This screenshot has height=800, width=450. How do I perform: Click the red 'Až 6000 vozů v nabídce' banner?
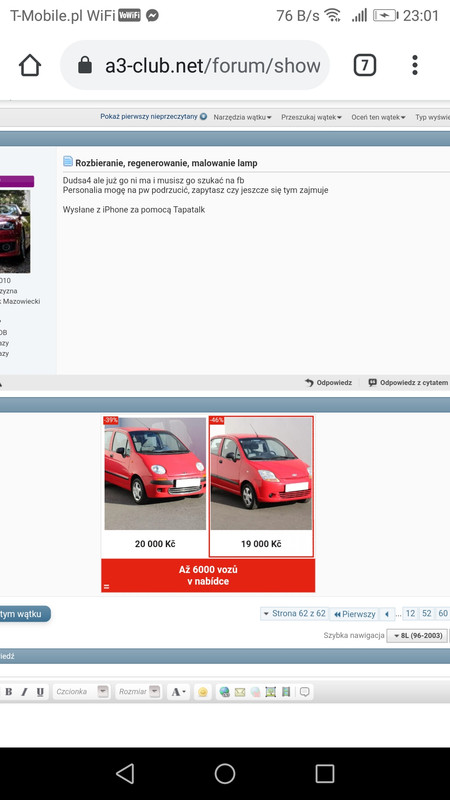pos(208,576)
